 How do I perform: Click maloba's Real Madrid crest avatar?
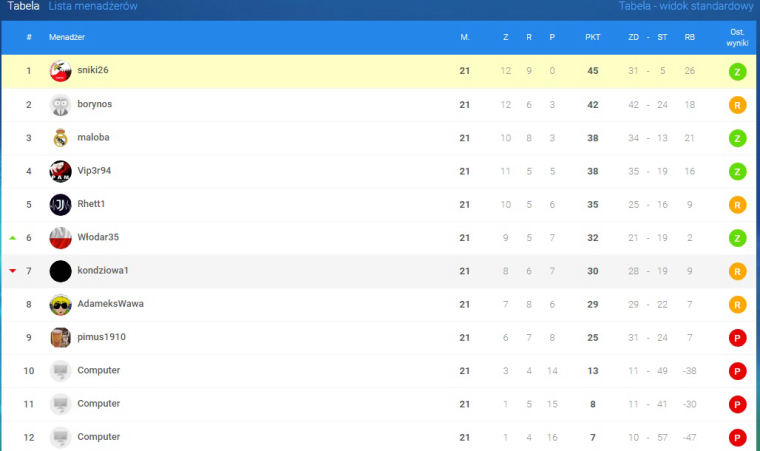(x=61, y=138)
